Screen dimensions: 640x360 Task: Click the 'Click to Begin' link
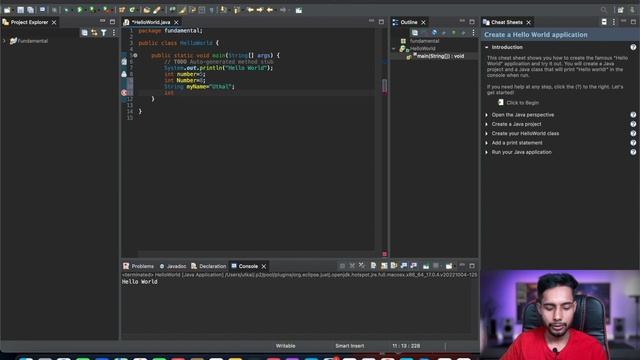522,103
